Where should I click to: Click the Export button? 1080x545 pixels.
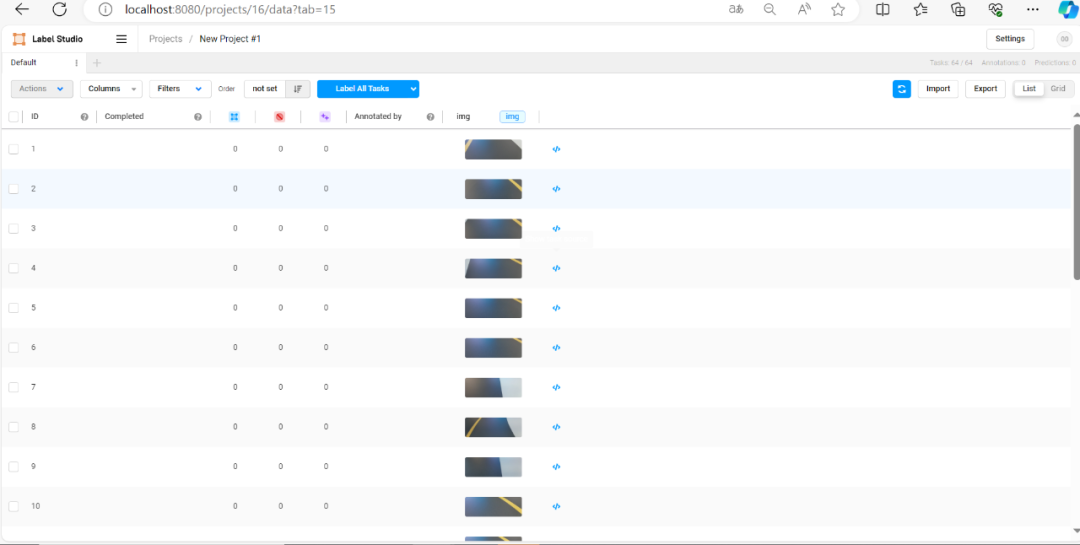pos(985,89)
